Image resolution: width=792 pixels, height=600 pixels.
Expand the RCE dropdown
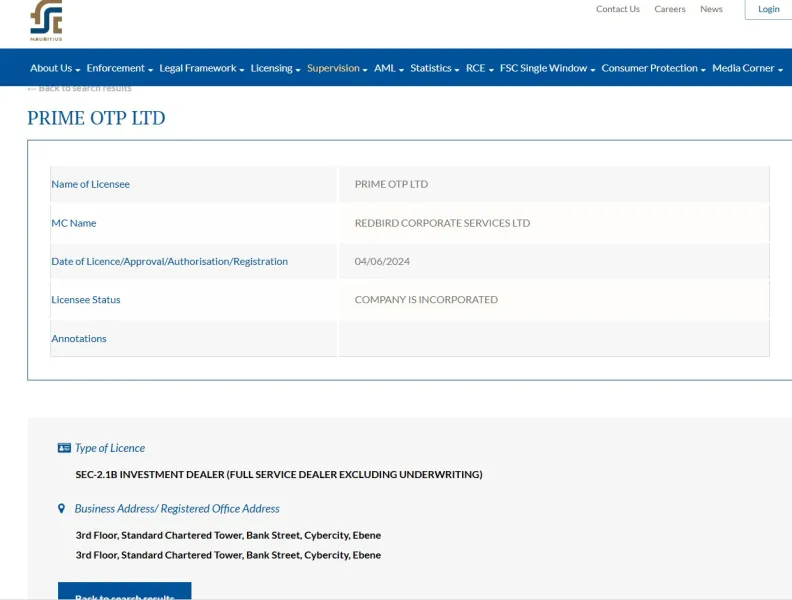click(x=479, y=68)
